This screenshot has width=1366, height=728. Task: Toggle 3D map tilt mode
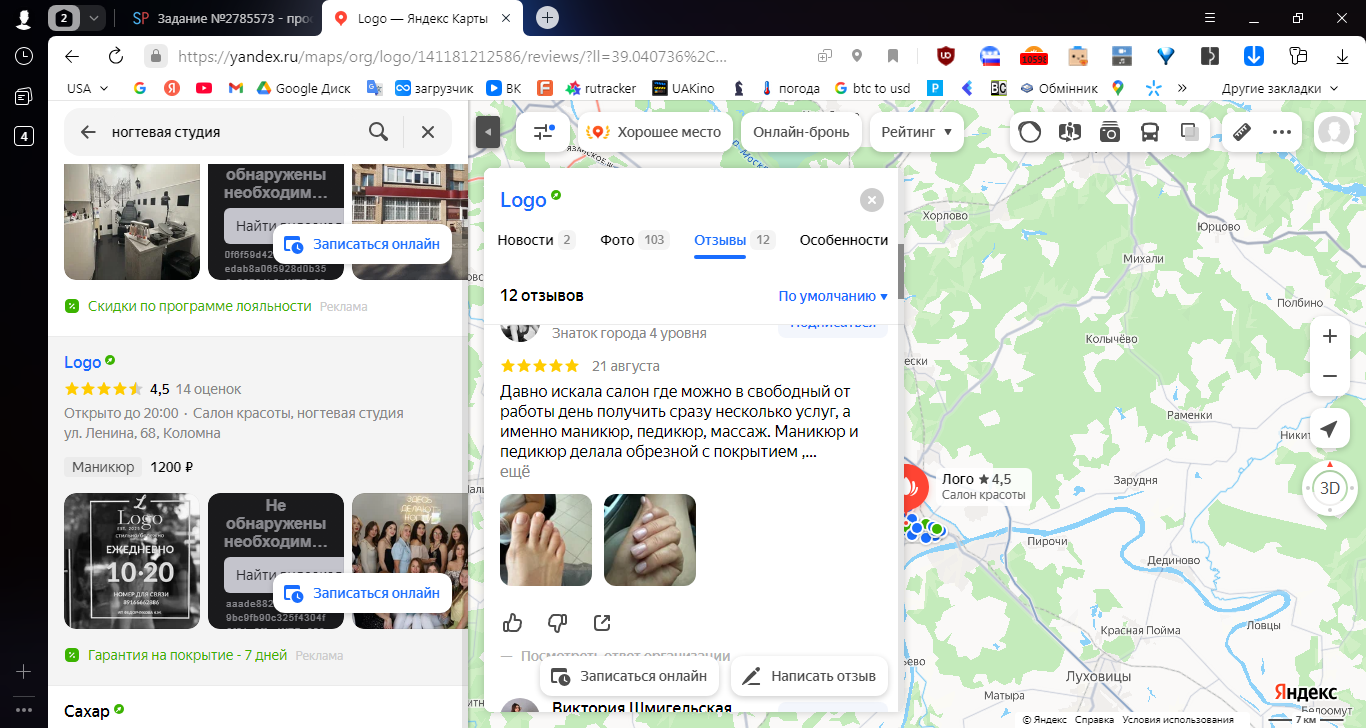tap(1330, 489)
